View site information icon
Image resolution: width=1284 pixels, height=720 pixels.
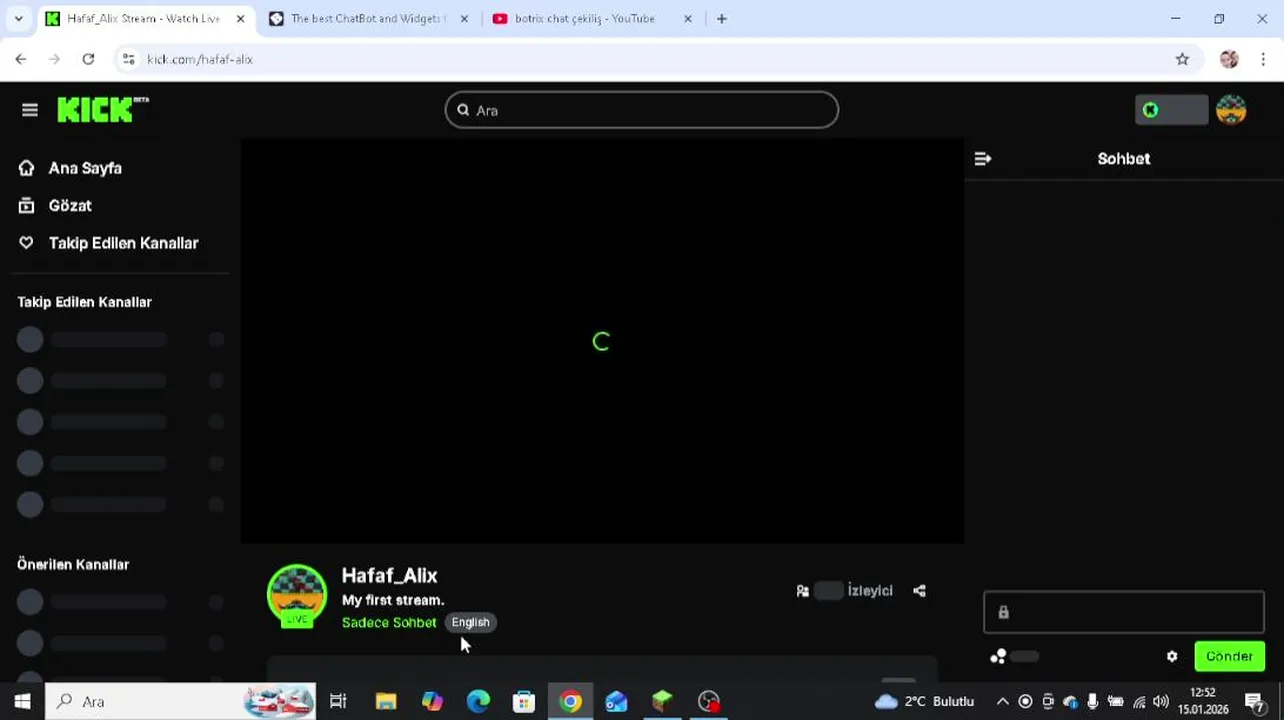128,59
